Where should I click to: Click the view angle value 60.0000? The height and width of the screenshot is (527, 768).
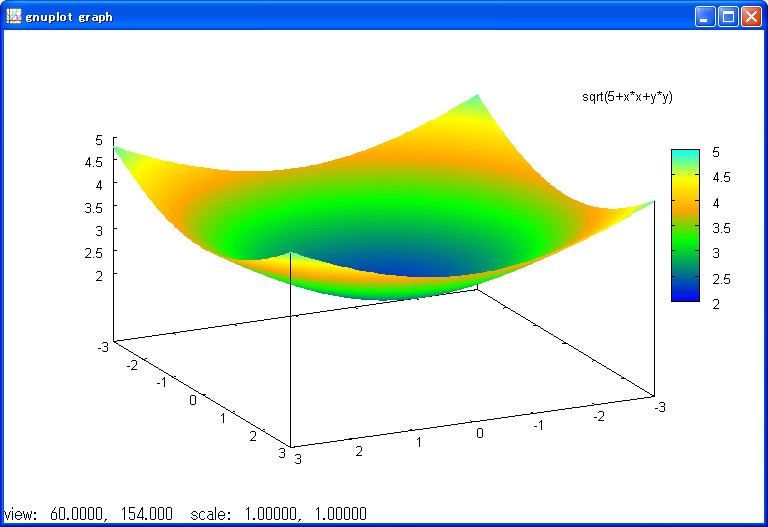pos(77,514)
